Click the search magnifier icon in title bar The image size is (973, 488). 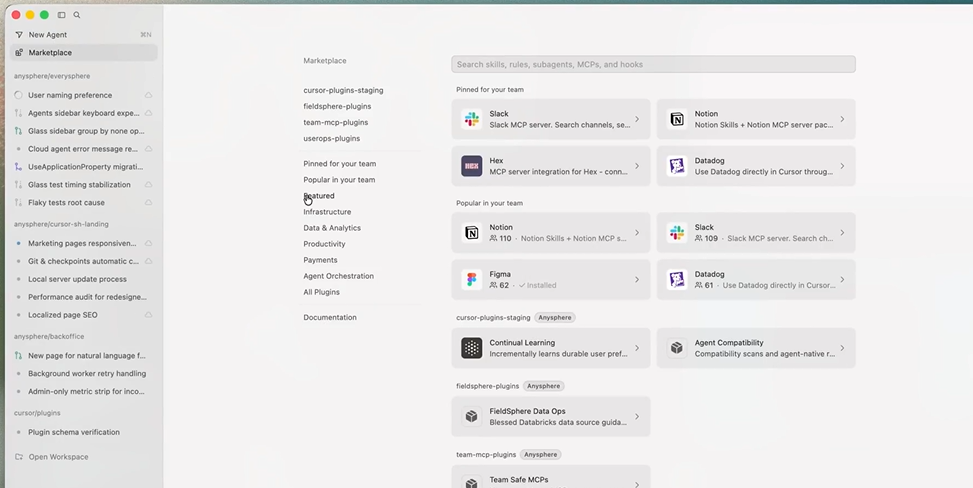77,15
